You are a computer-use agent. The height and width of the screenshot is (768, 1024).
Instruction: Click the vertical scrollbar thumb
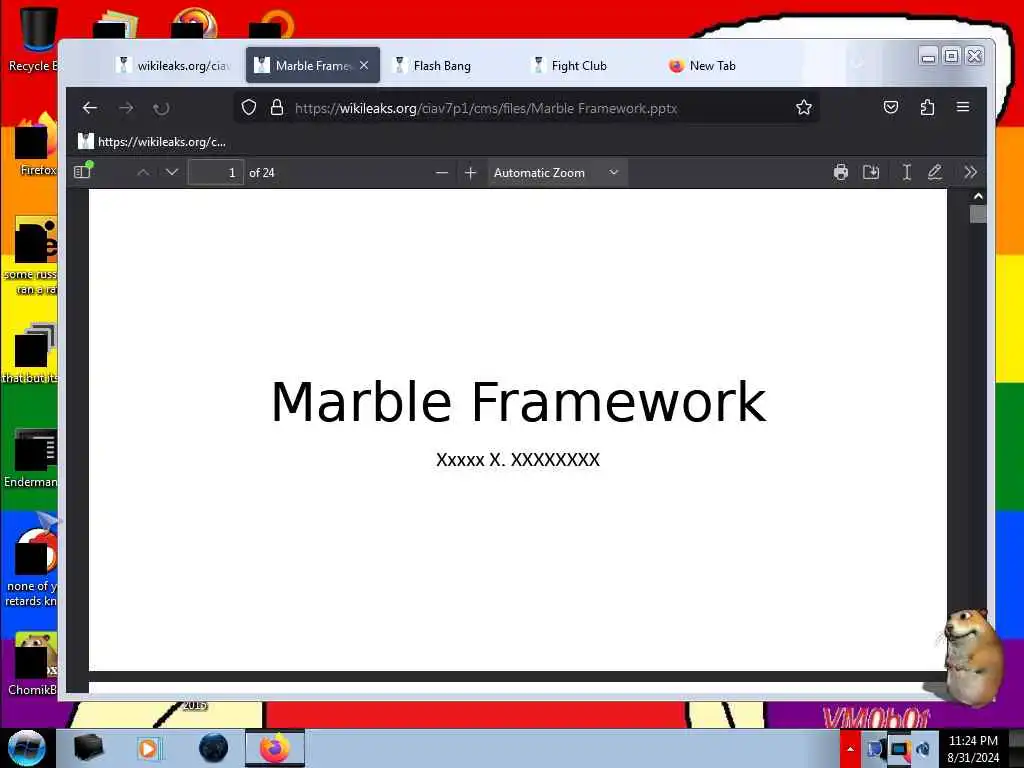tap(978, 214)
